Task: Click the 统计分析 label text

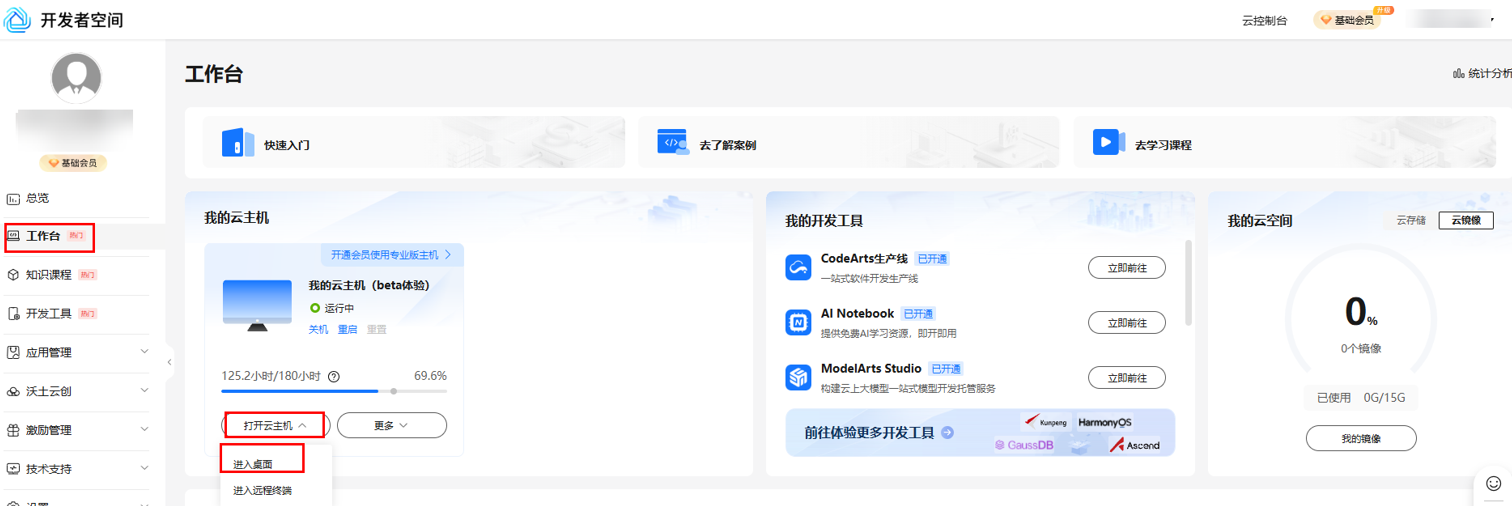Action: [1490, 74]
